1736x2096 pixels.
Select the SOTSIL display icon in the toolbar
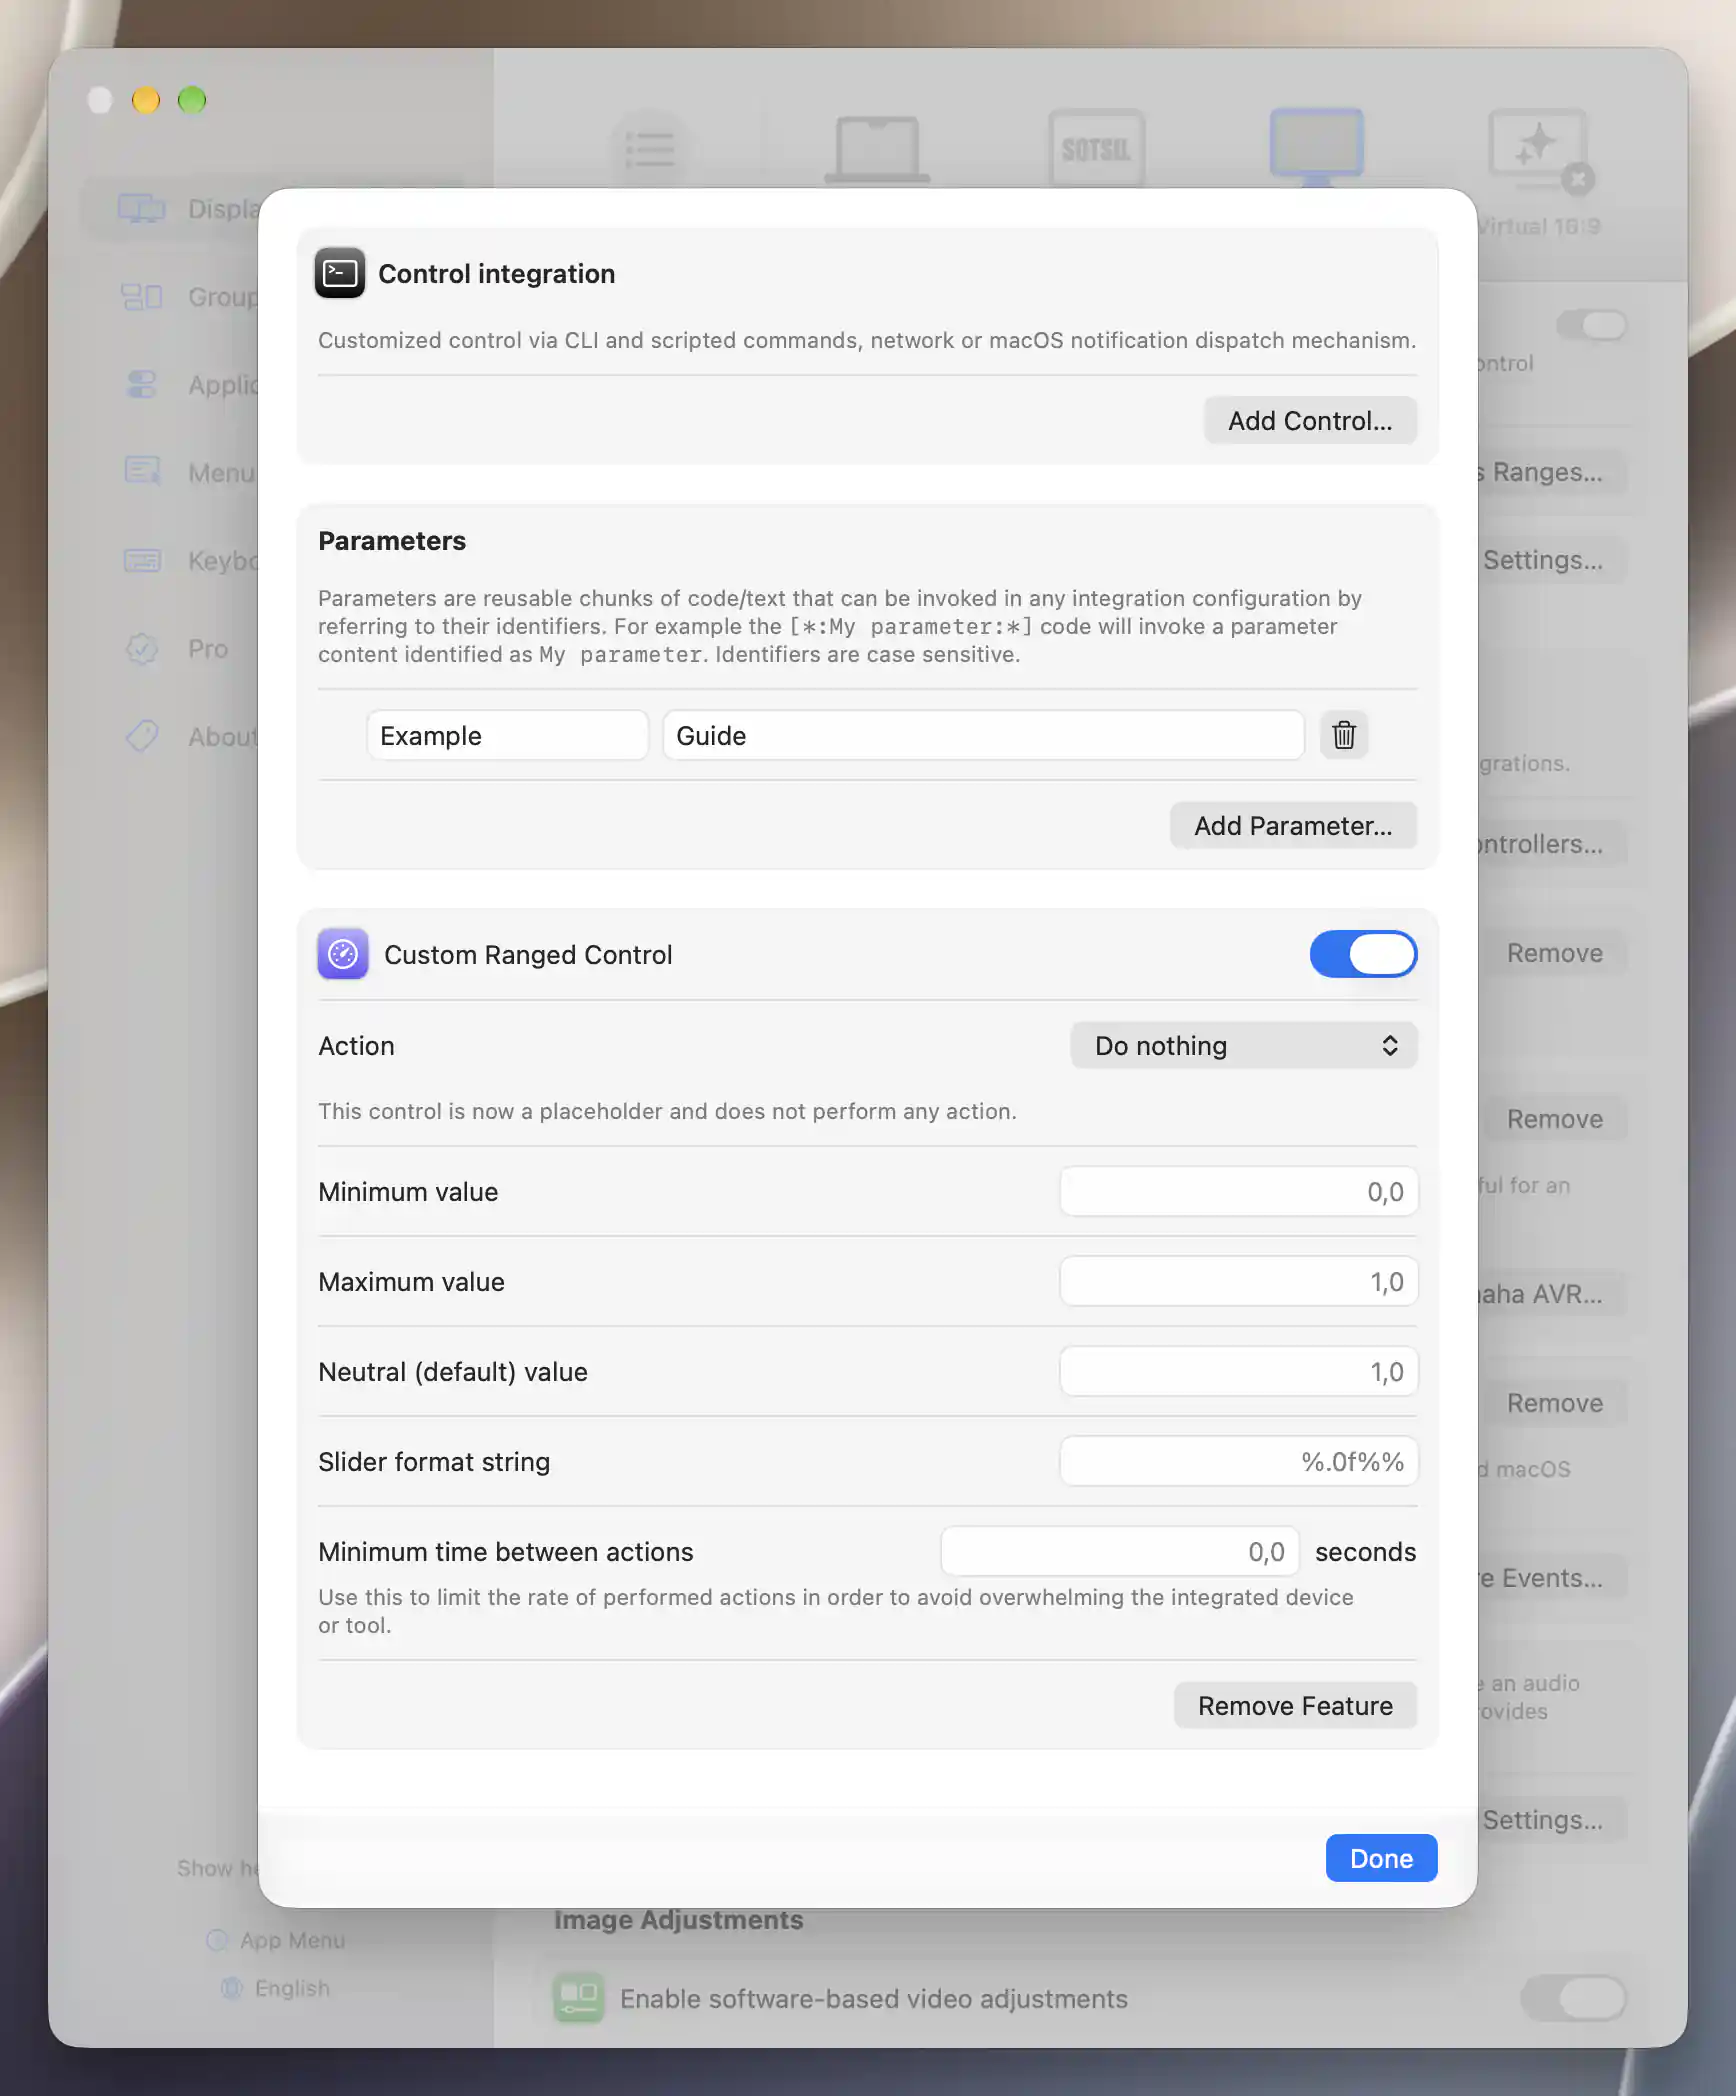1096,149
